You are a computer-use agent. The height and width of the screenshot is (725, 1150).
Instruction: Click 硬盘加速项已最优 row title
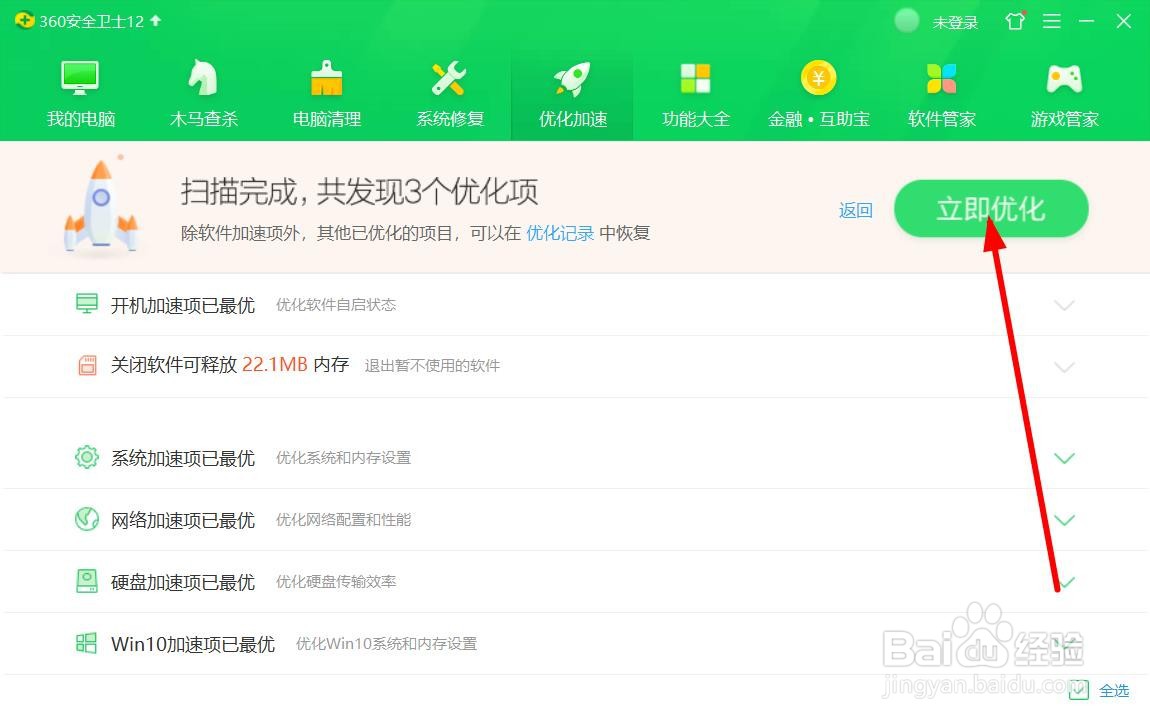pos(183,583)
